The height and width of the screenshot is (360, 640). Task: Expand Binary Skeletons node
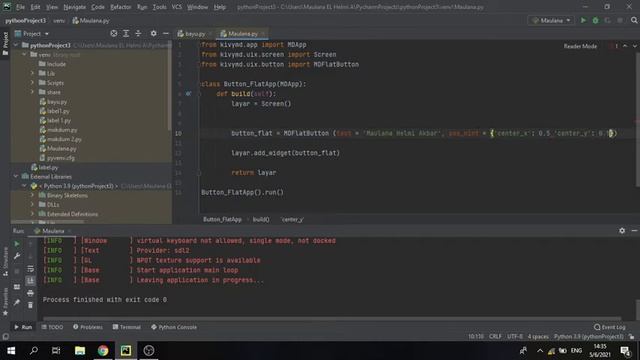(32, 195)
